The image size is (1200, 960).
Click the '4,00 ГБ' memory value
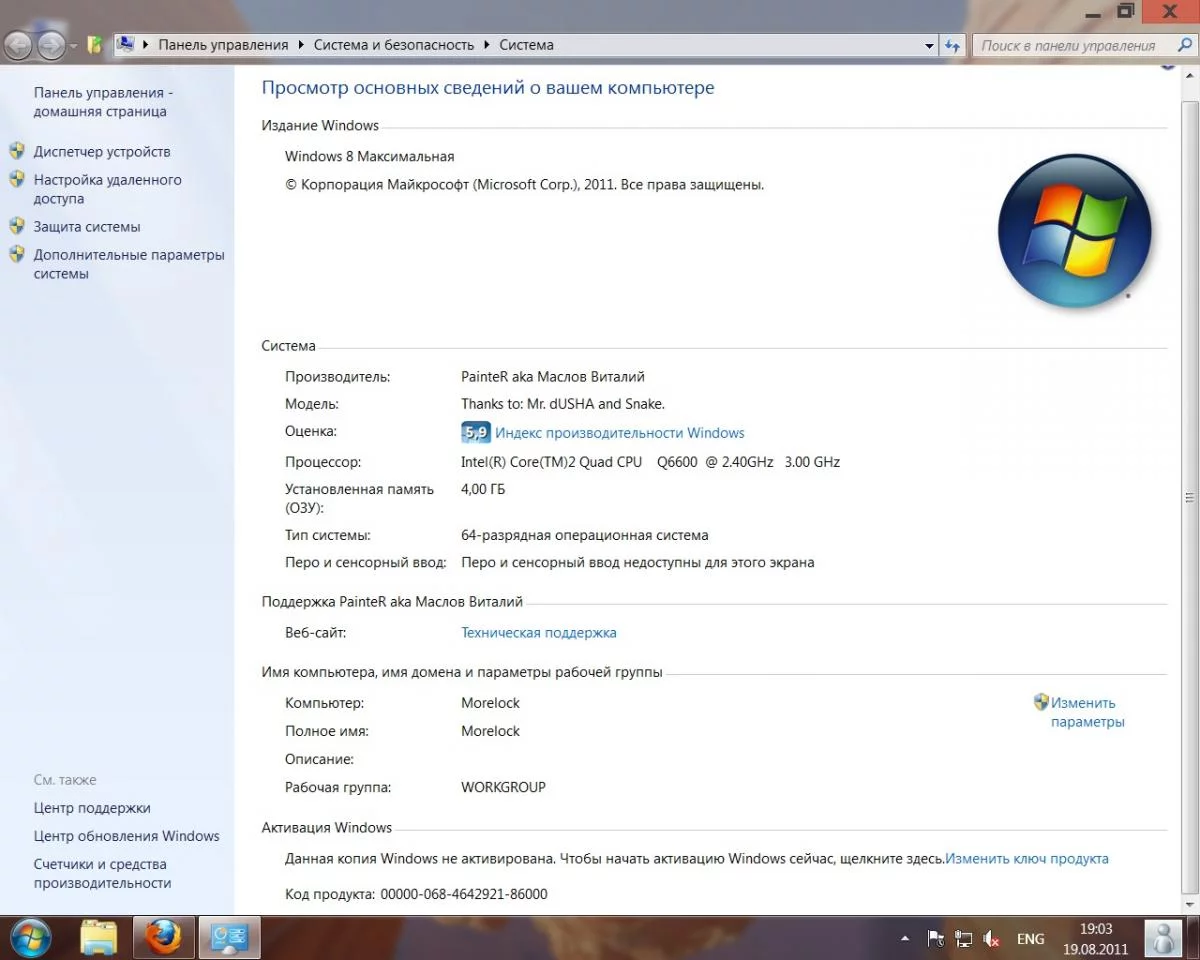483,489
